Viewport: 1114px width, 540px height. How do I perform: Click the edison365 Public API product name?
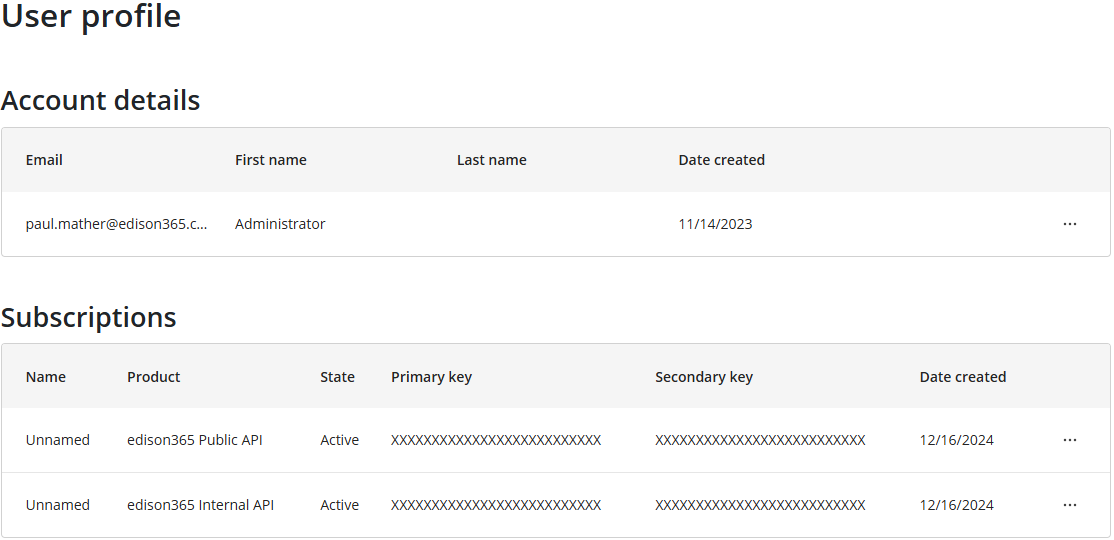tap(195, 440)
